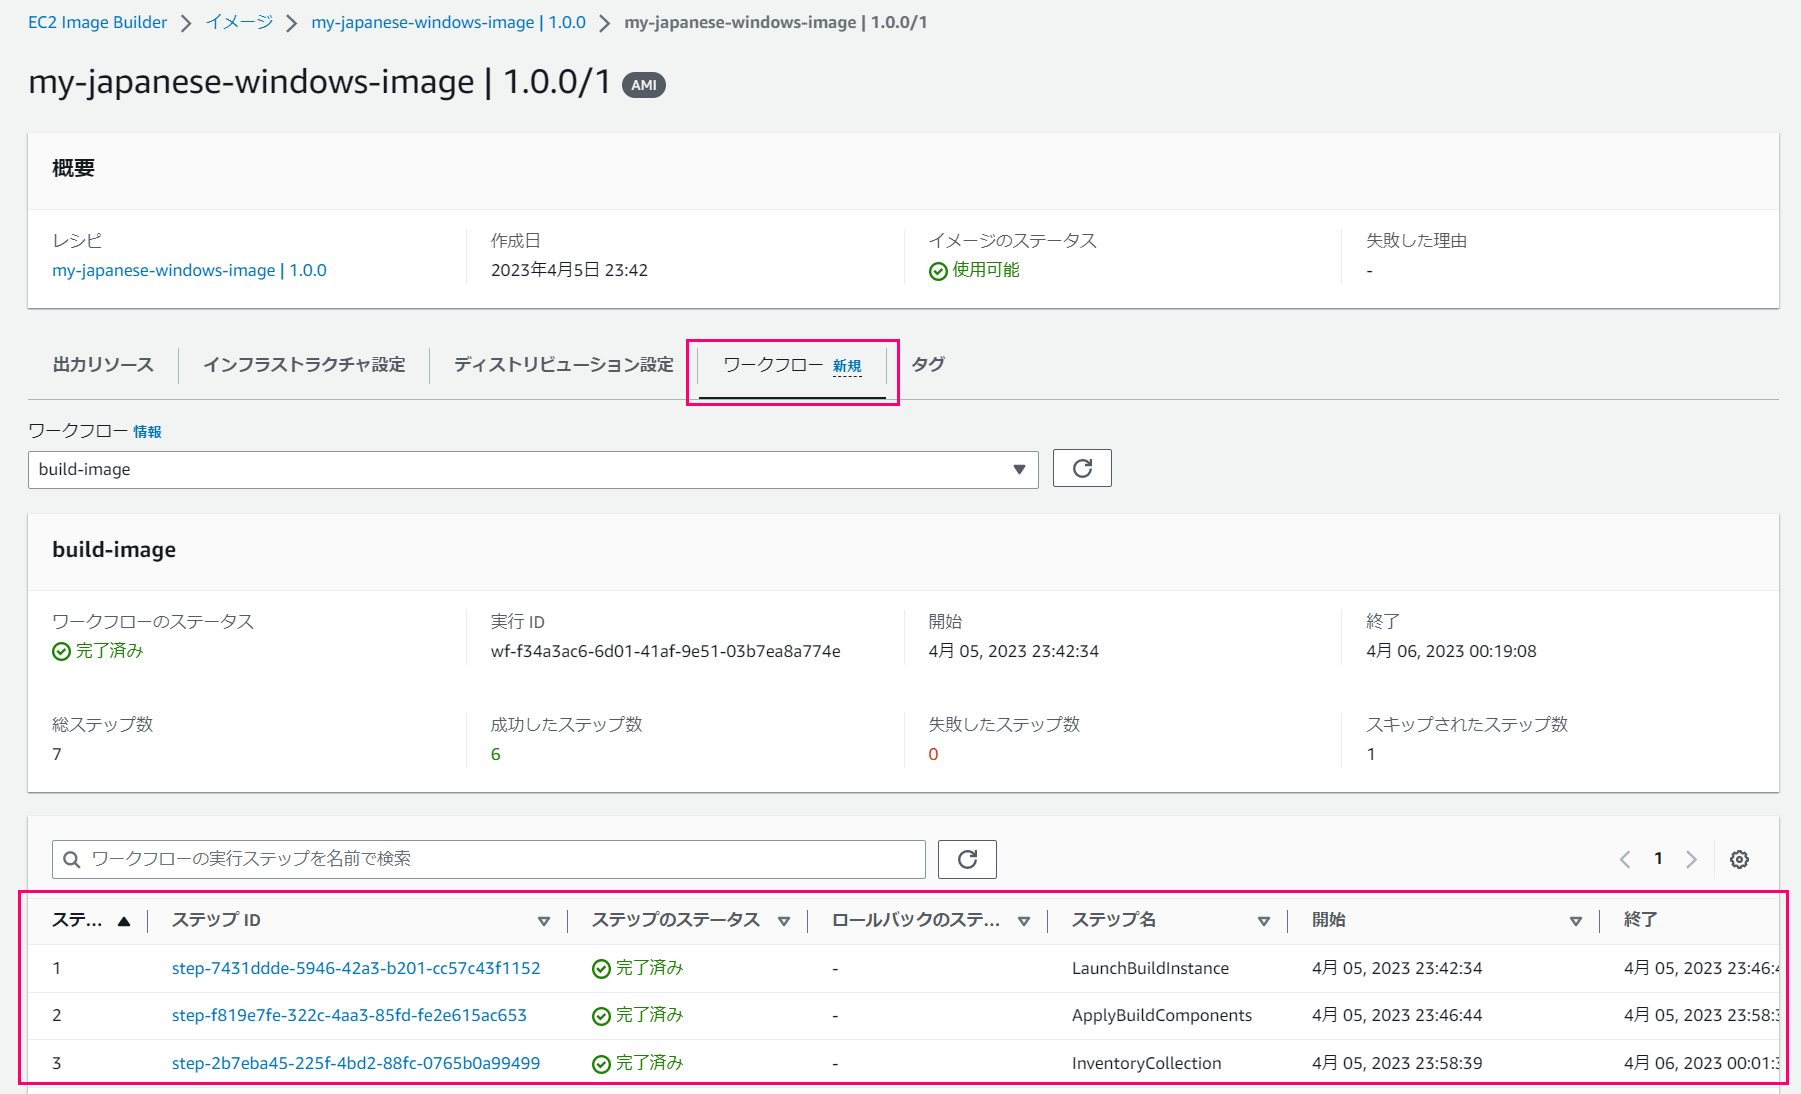Open イメージ breadcrumb link

tap(239, 22)
